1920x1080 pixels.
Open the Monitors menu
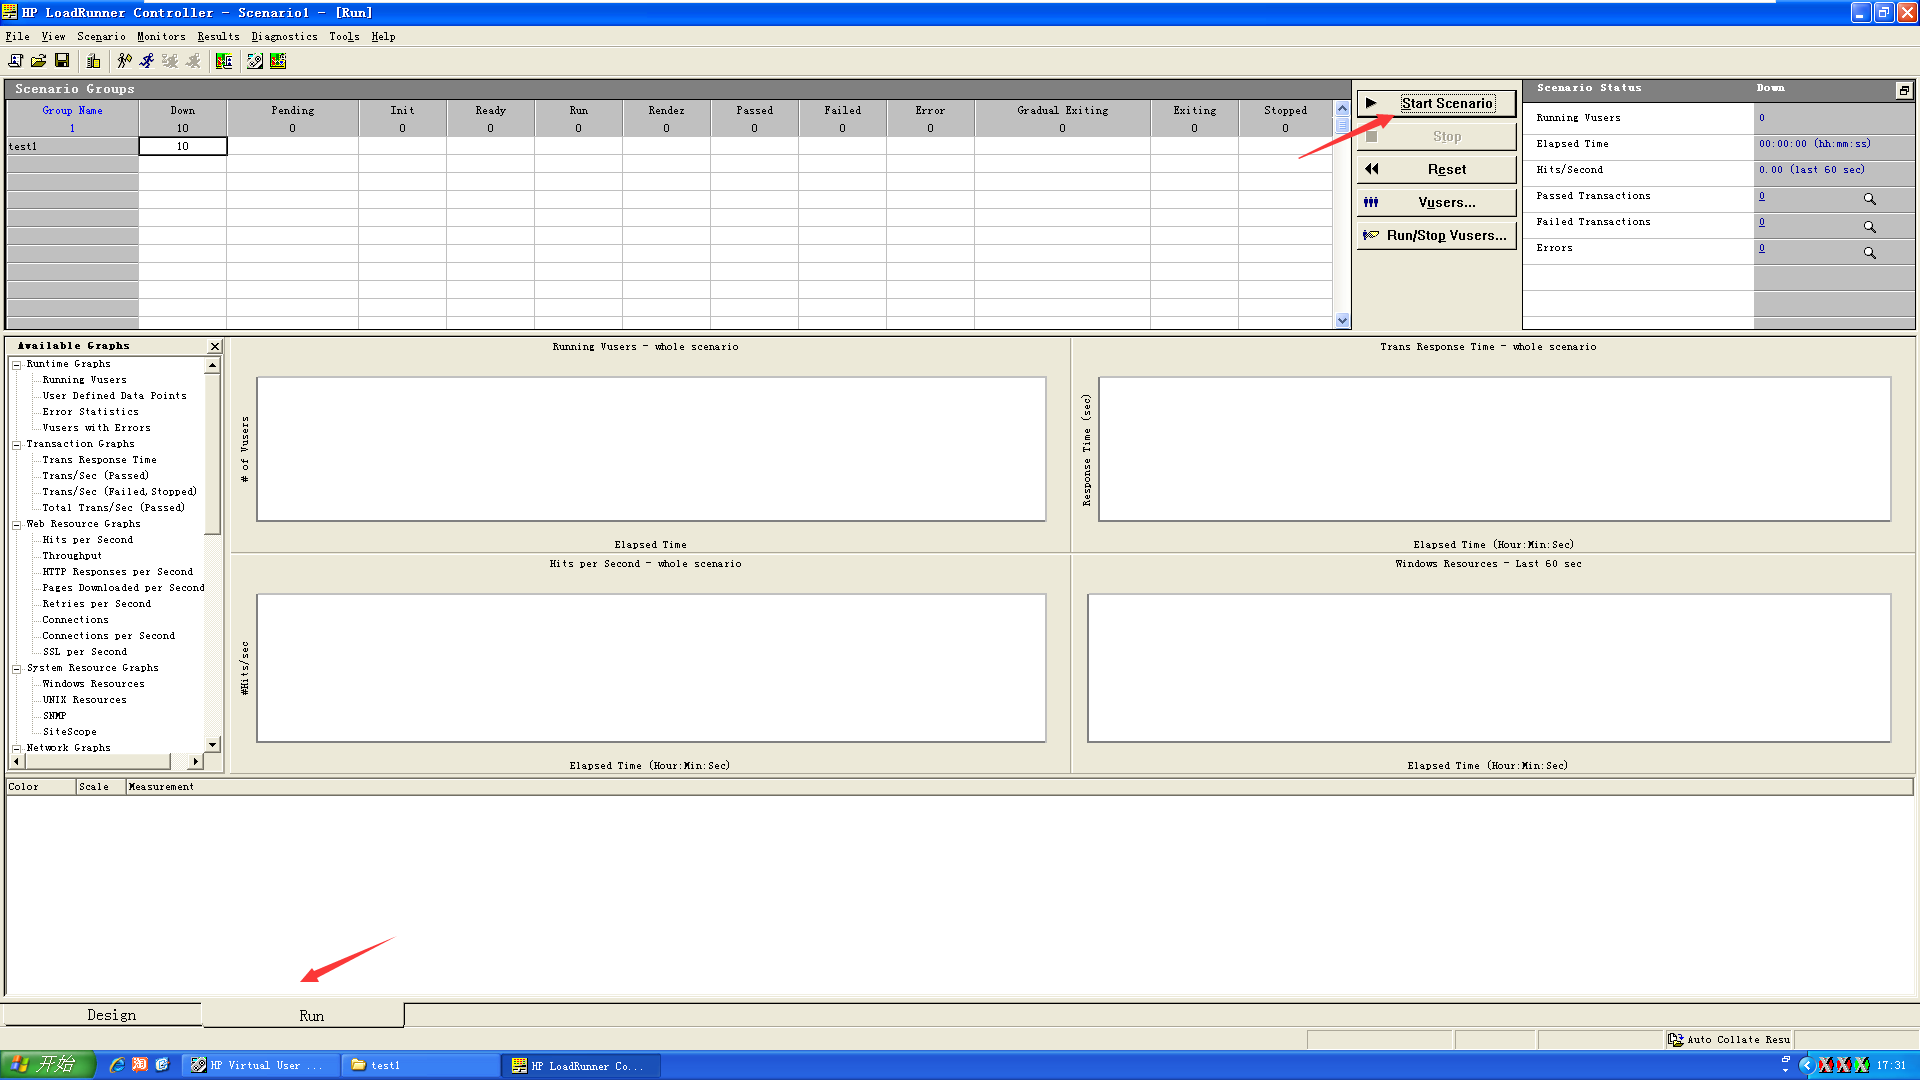(161, 37)
